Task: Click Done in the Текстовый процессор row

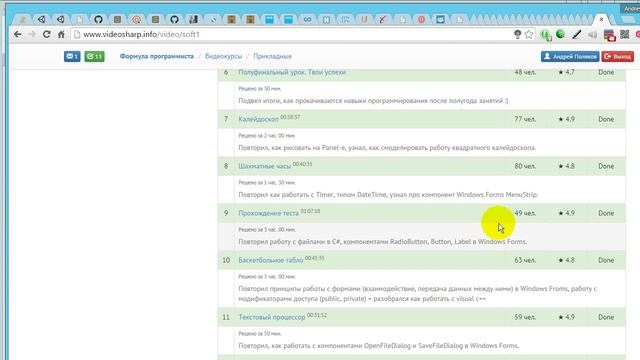Action: [606, 317]
